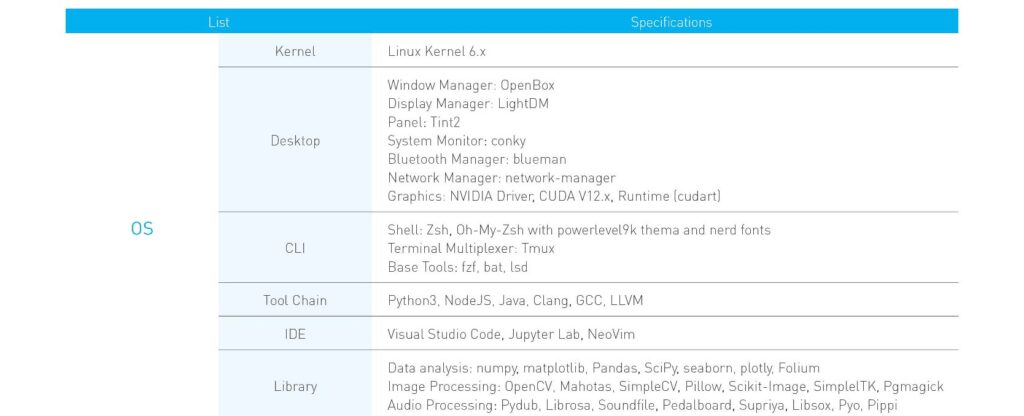Click the Graphics NVIDIA Driver line
1024x416 pixels.
554,196
